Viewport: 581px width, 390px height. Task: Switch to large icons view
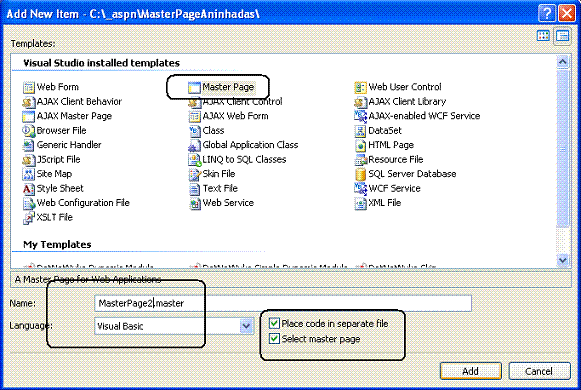543,36
